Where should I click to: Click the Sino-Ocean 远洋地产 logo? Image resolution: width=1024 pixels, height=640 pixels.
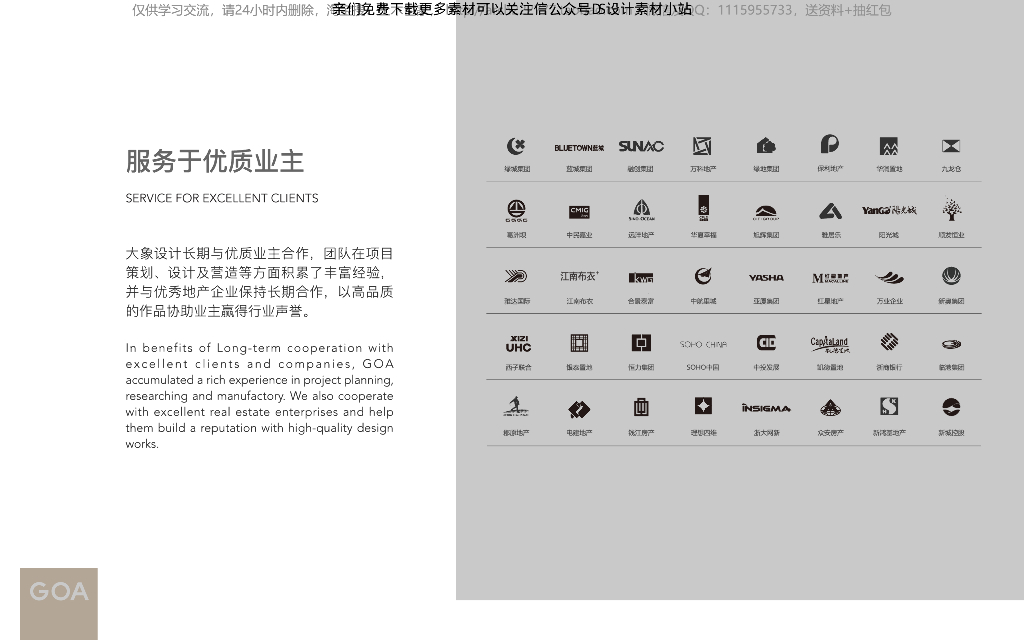(x=641, y=210)
